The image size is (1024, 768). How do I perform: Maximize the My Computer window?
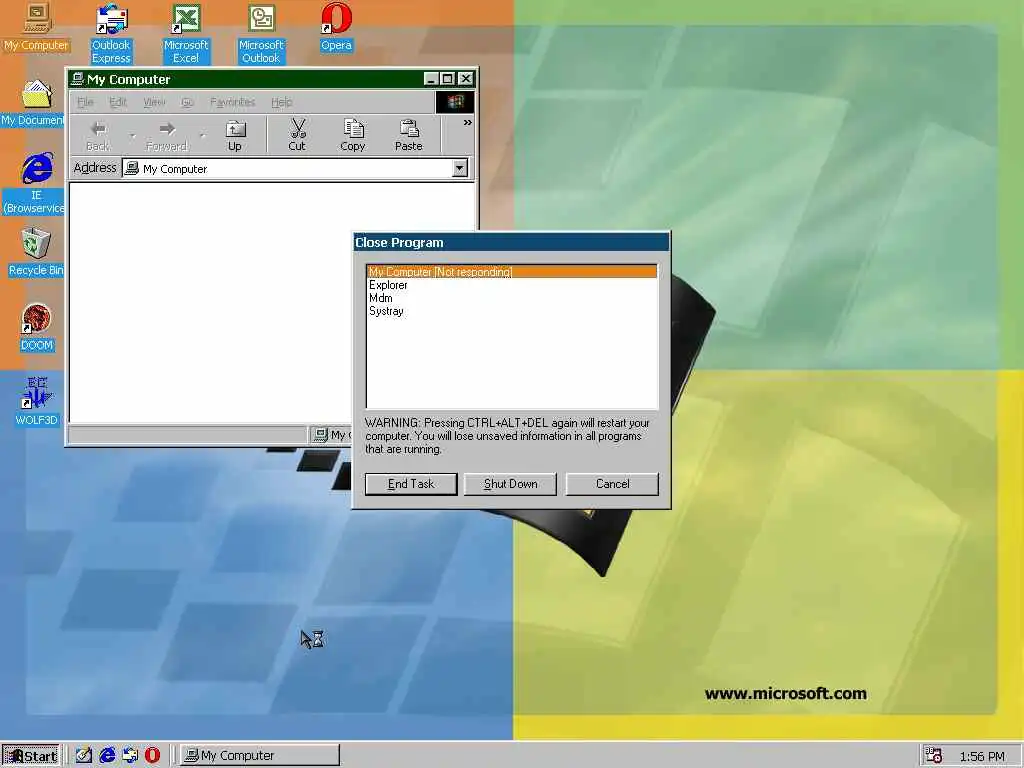point(447,79)
